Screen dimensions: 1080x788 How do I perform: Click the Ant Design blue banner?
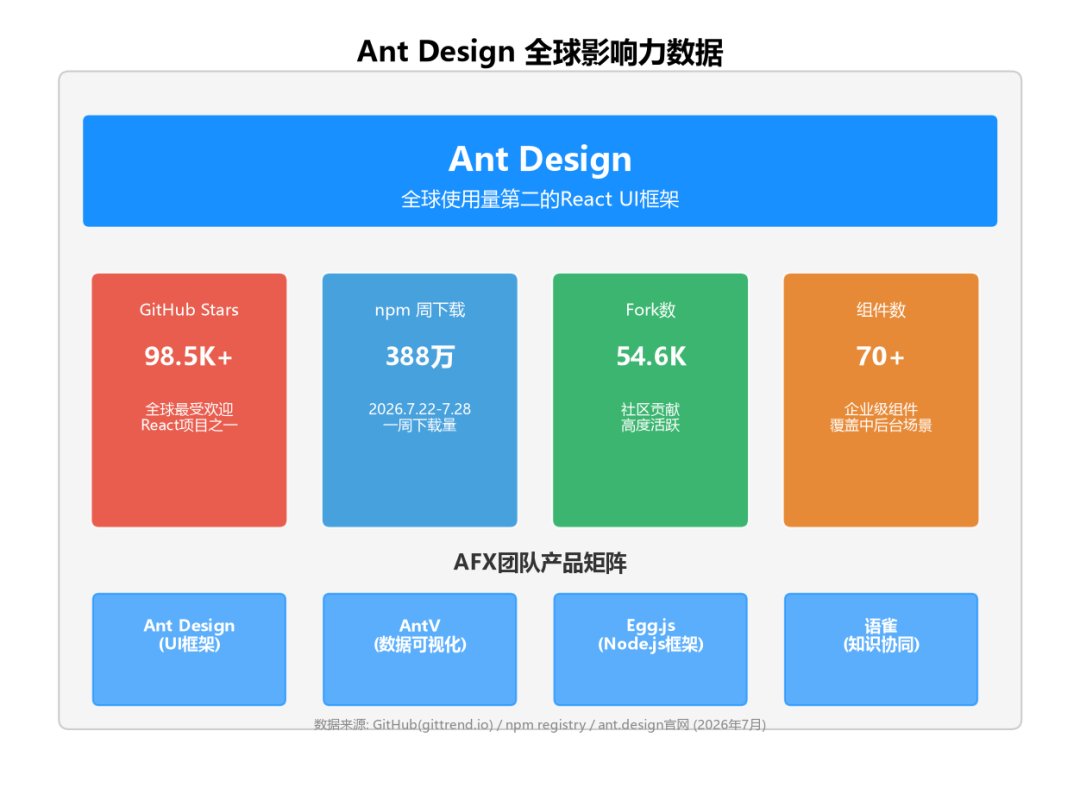point(540,171)
